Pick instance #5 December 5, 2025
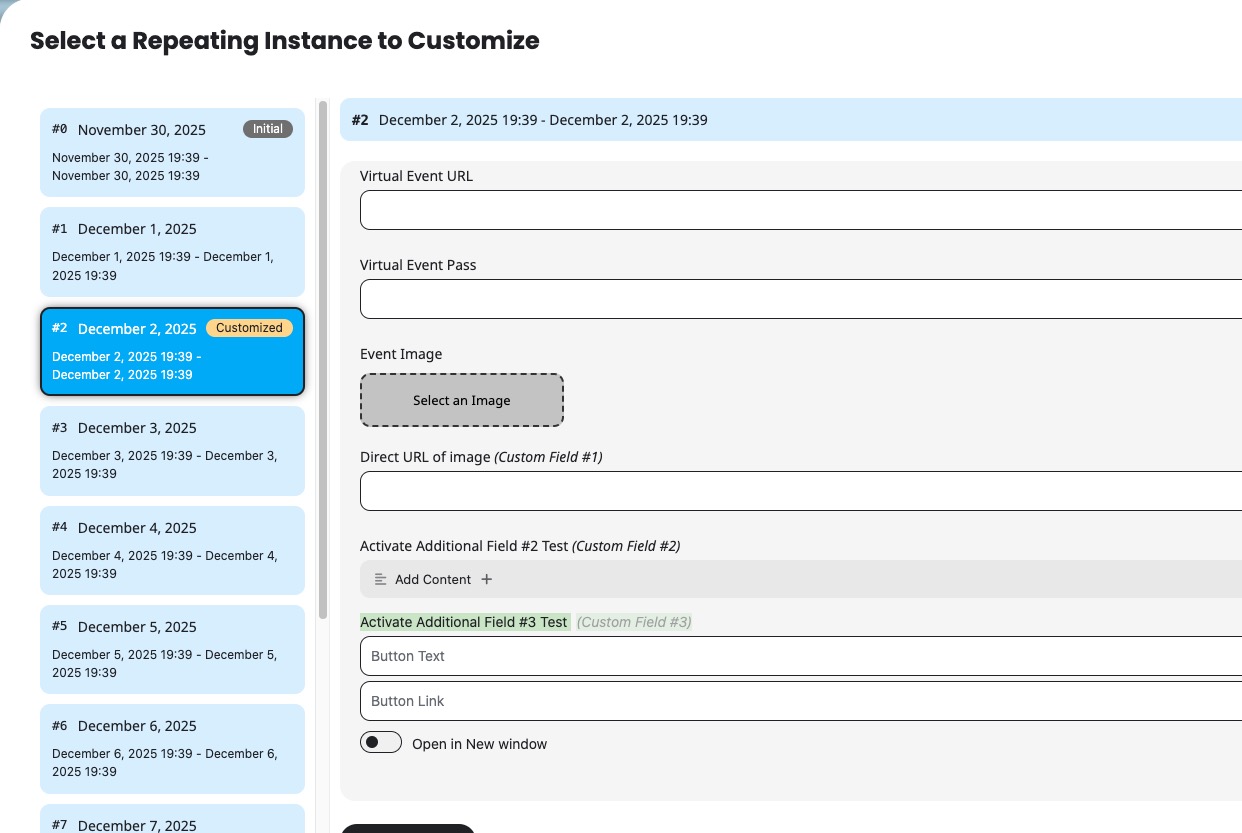1242x833 pixels. point(172,649)
